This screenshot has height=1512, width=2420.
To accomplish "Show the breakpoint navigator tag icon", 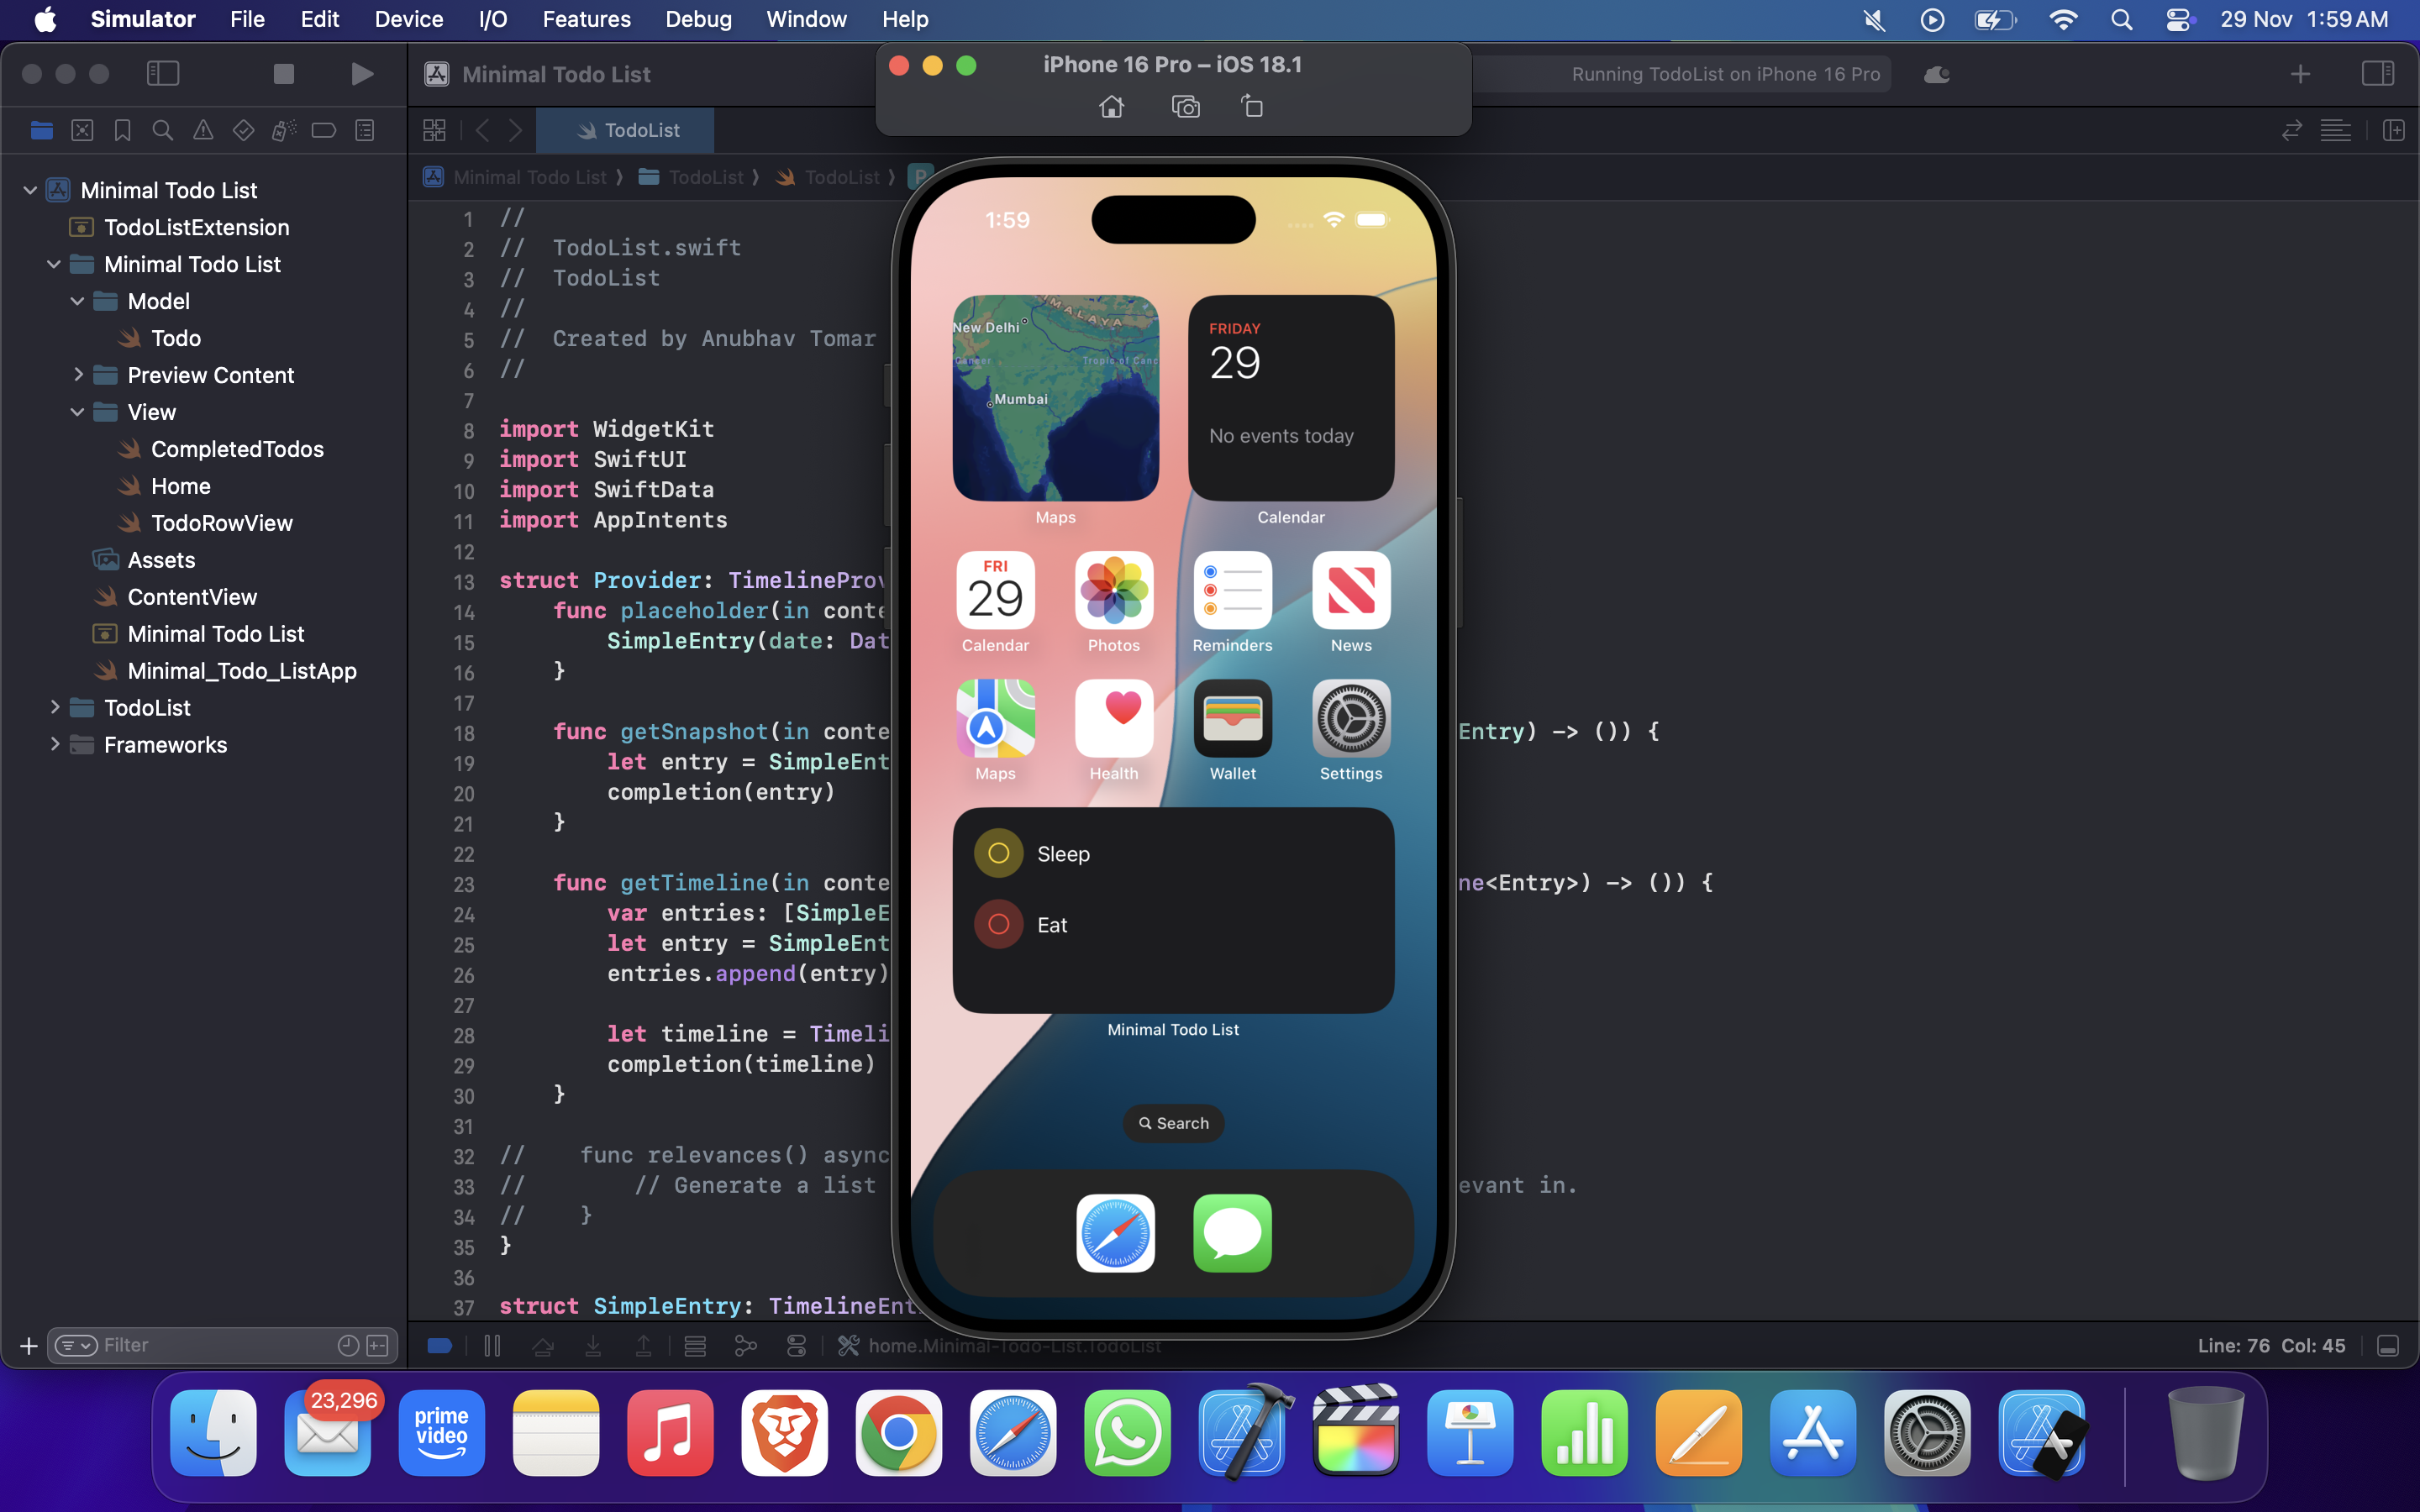I will [324, 130].
